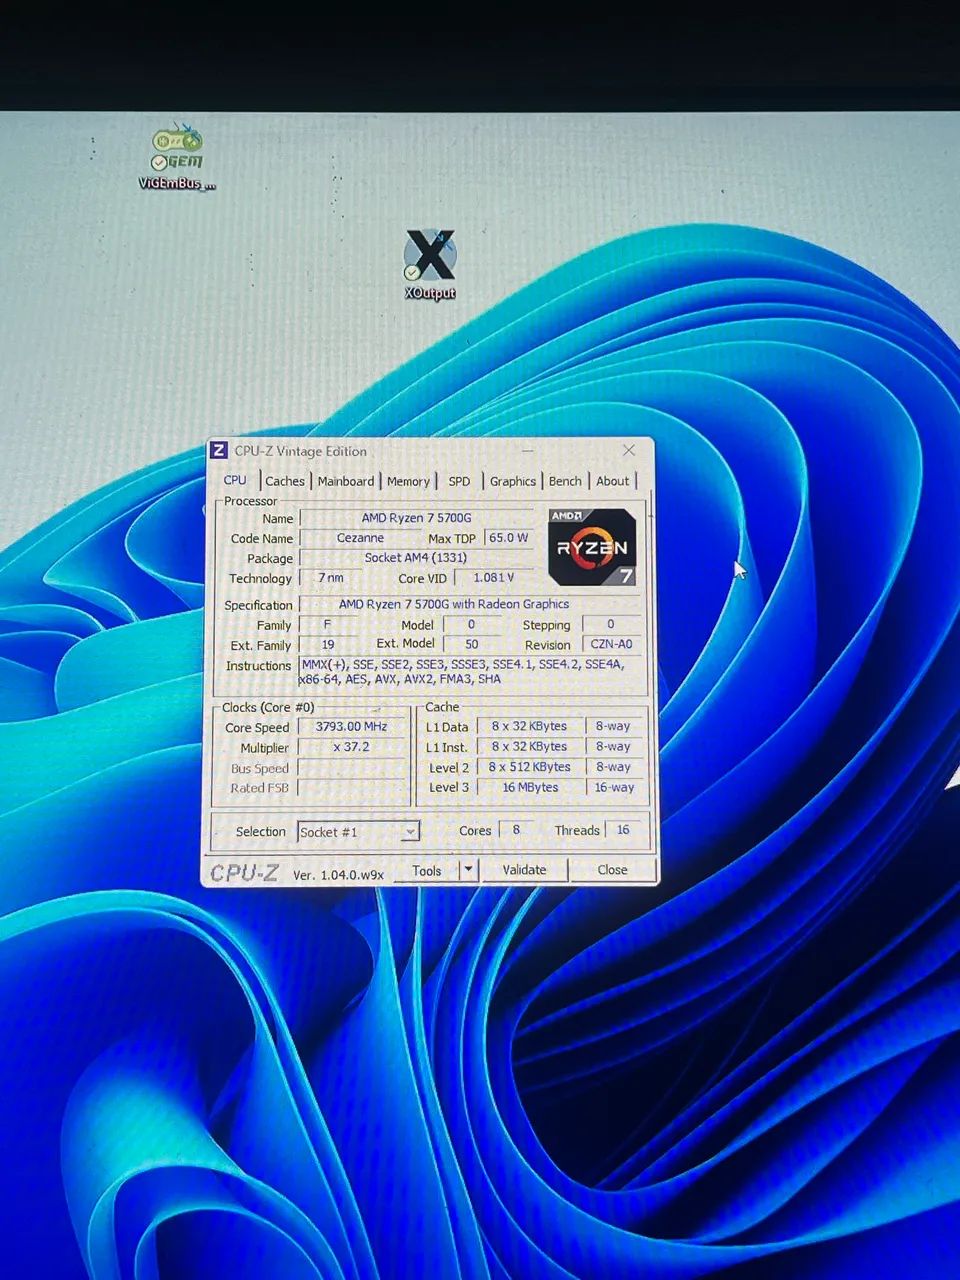Click the empty Bus Speed field
960x1280 pixels.
pos(351,768)
